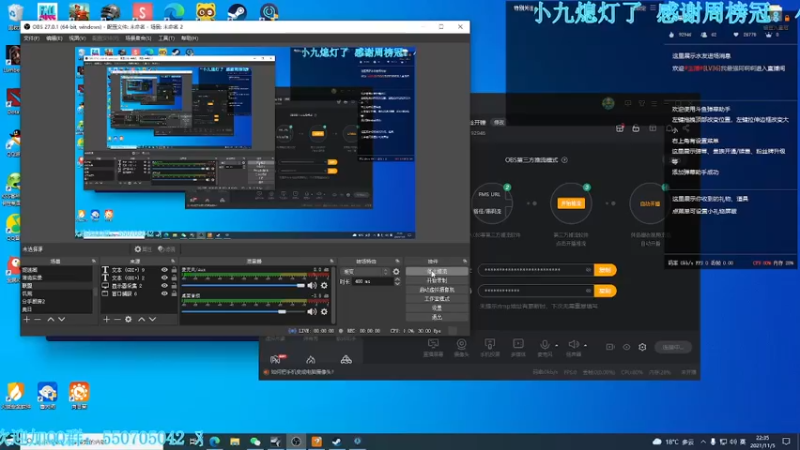Screen dimensions: 800x450
Task: Click the Audio Mixer vertical scrollbar
Action: click(333, 294)
